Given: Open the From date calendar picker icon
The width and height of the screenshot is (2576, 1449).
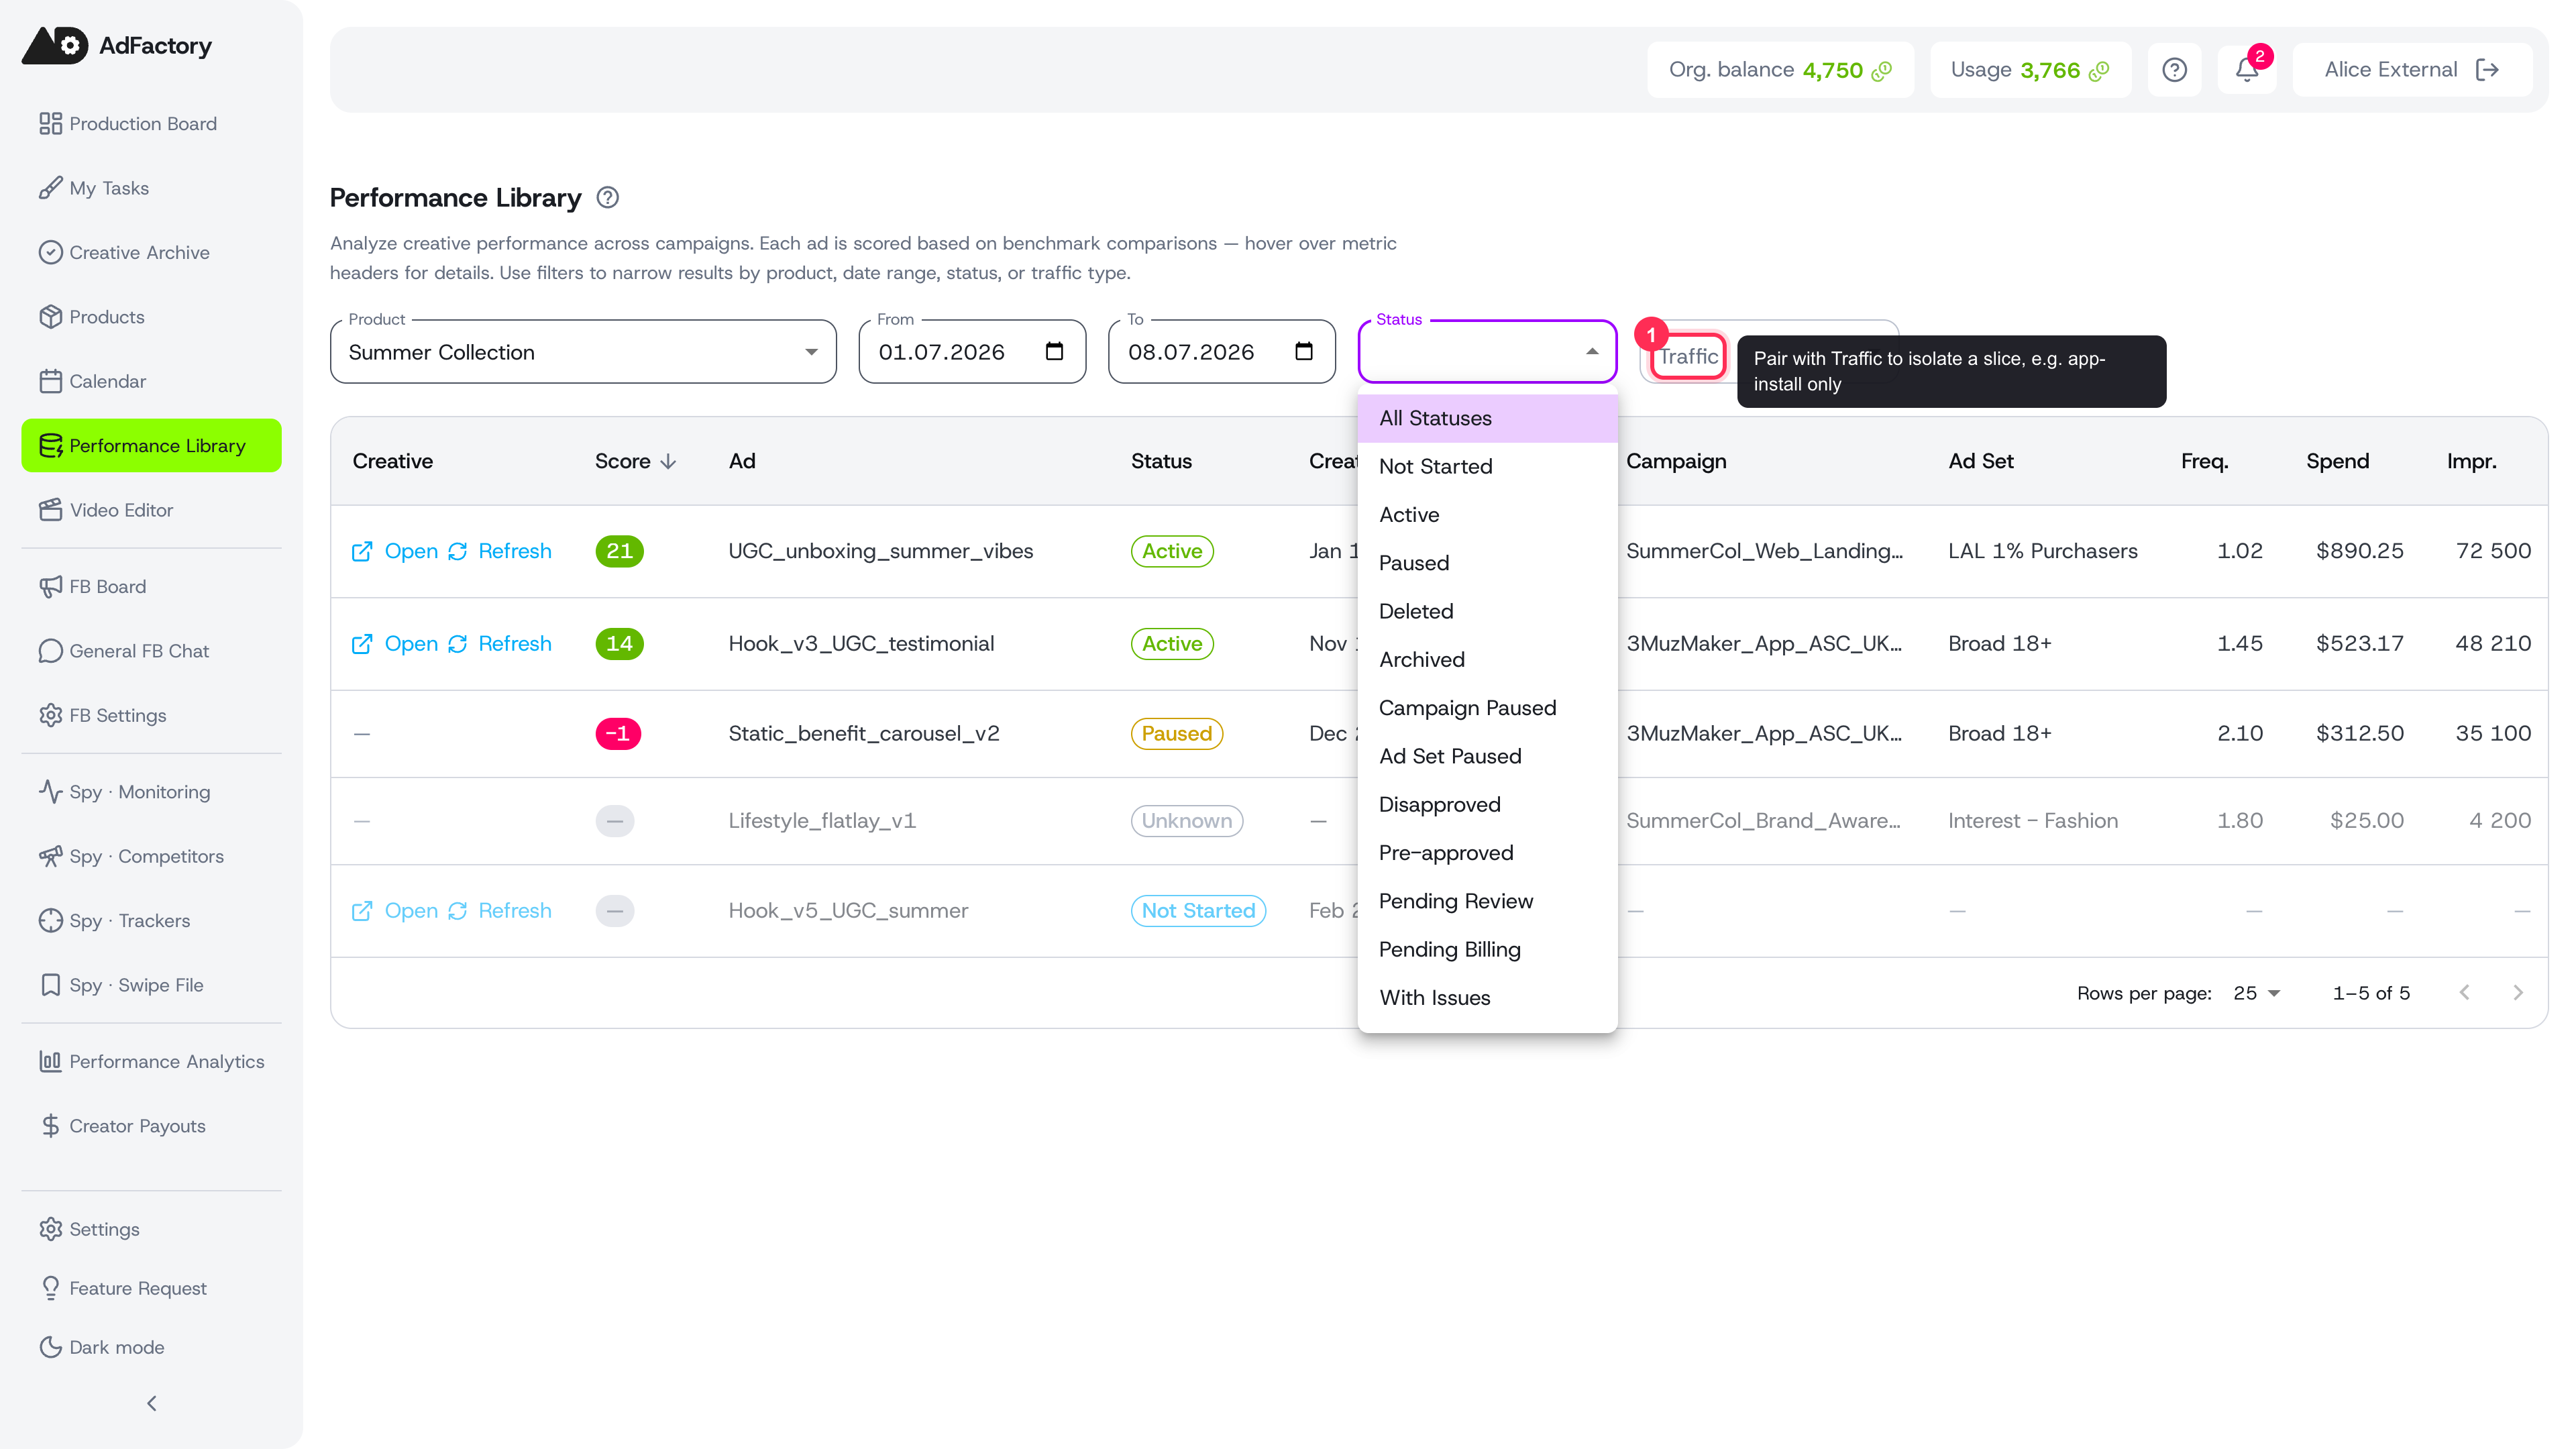Looking at the screenshot, I should tap(1054, 351).
